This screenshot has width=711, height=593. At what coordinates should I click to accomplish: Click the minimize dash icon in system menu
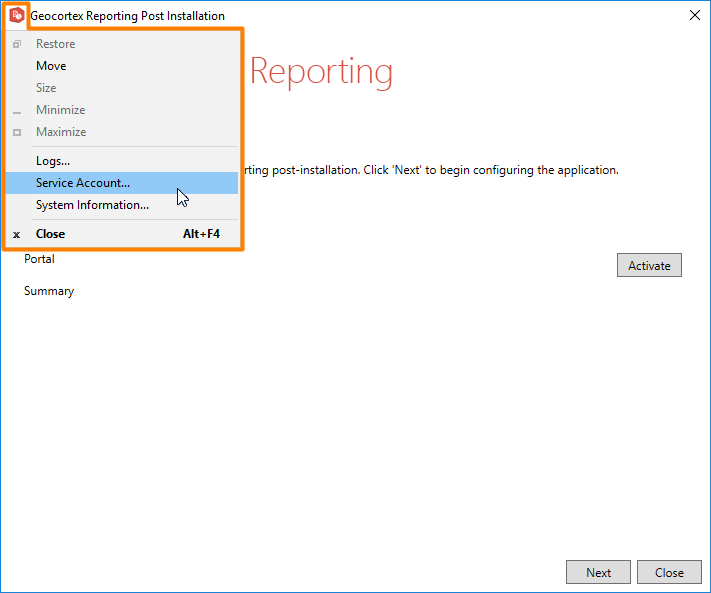(x=17, y=111)
